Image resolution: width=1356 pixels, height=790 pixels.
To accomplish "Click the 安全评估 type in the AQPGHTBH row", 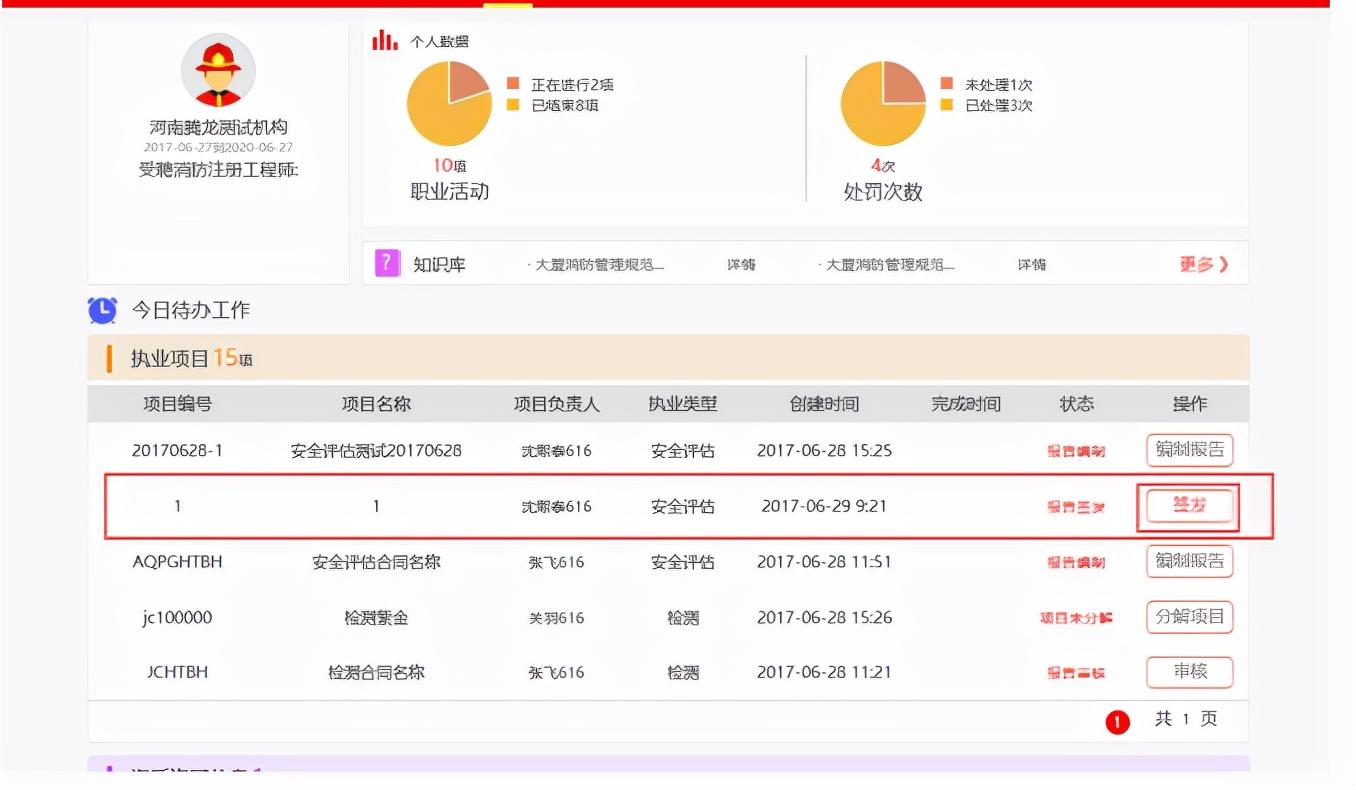I will [683, 562].
